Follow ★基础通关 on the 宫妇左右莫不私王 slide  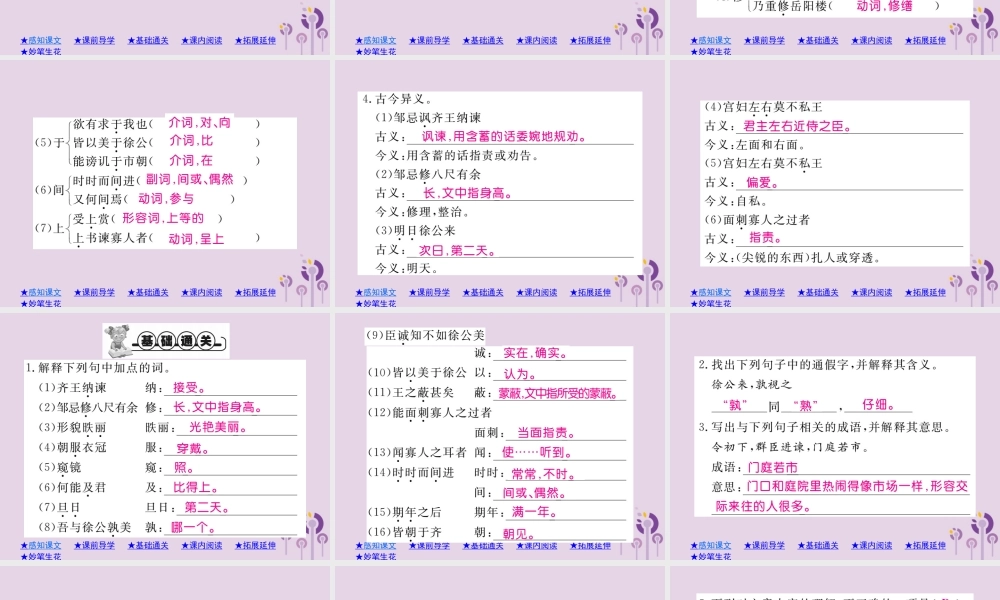point(818,293)
